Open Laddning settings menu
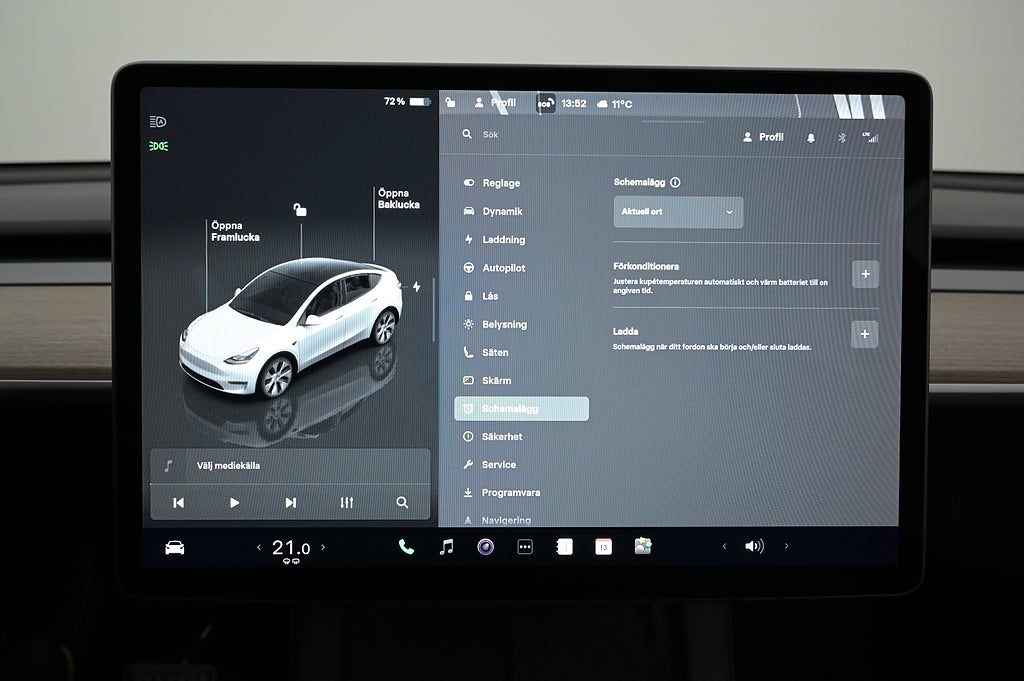The image size is (1024, 681). point(503,240)
